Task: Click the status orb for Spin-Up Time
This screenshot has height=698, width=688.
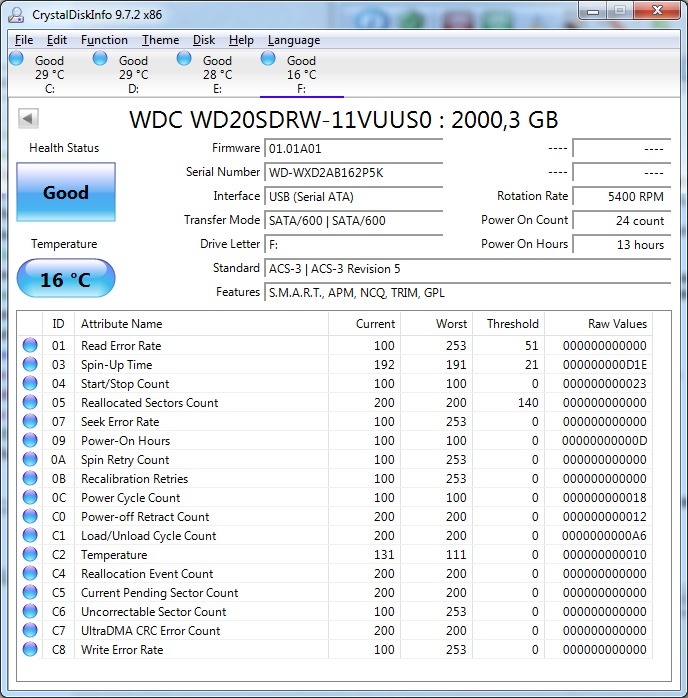Action: click(30, 364)
